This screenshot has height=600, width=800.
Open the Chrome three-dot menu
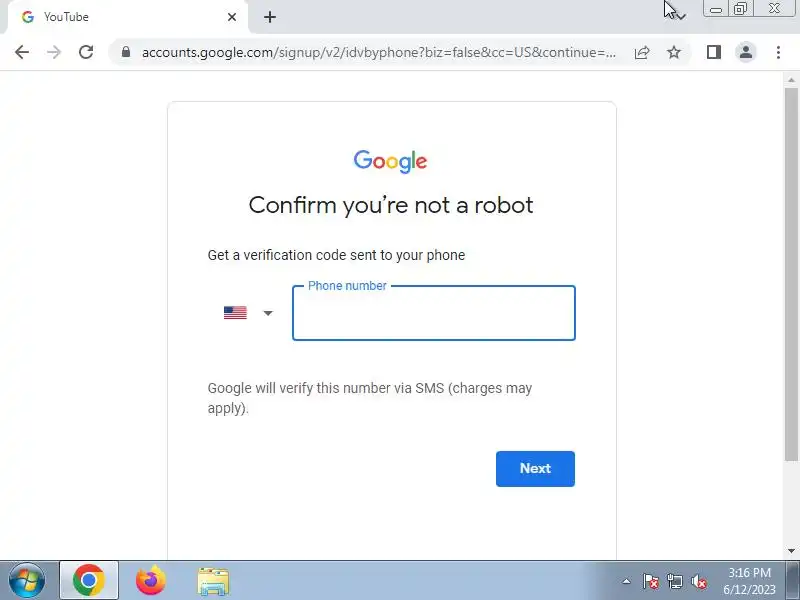click(778, 52)
